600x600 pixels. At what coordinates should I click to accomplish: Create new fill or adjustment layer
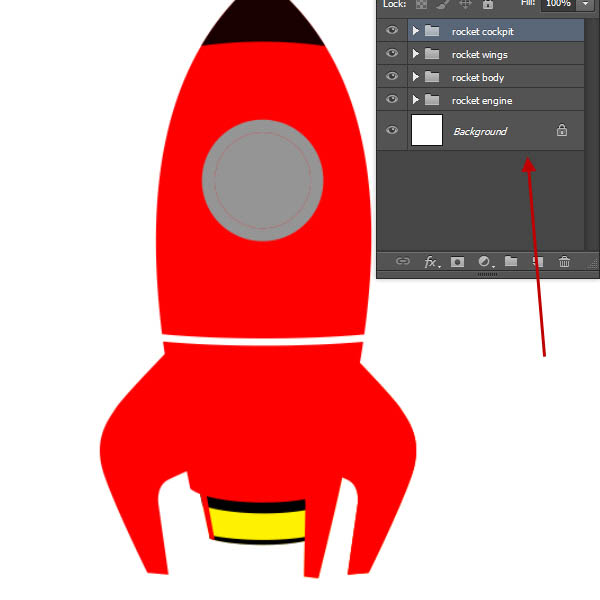[485, 262]
